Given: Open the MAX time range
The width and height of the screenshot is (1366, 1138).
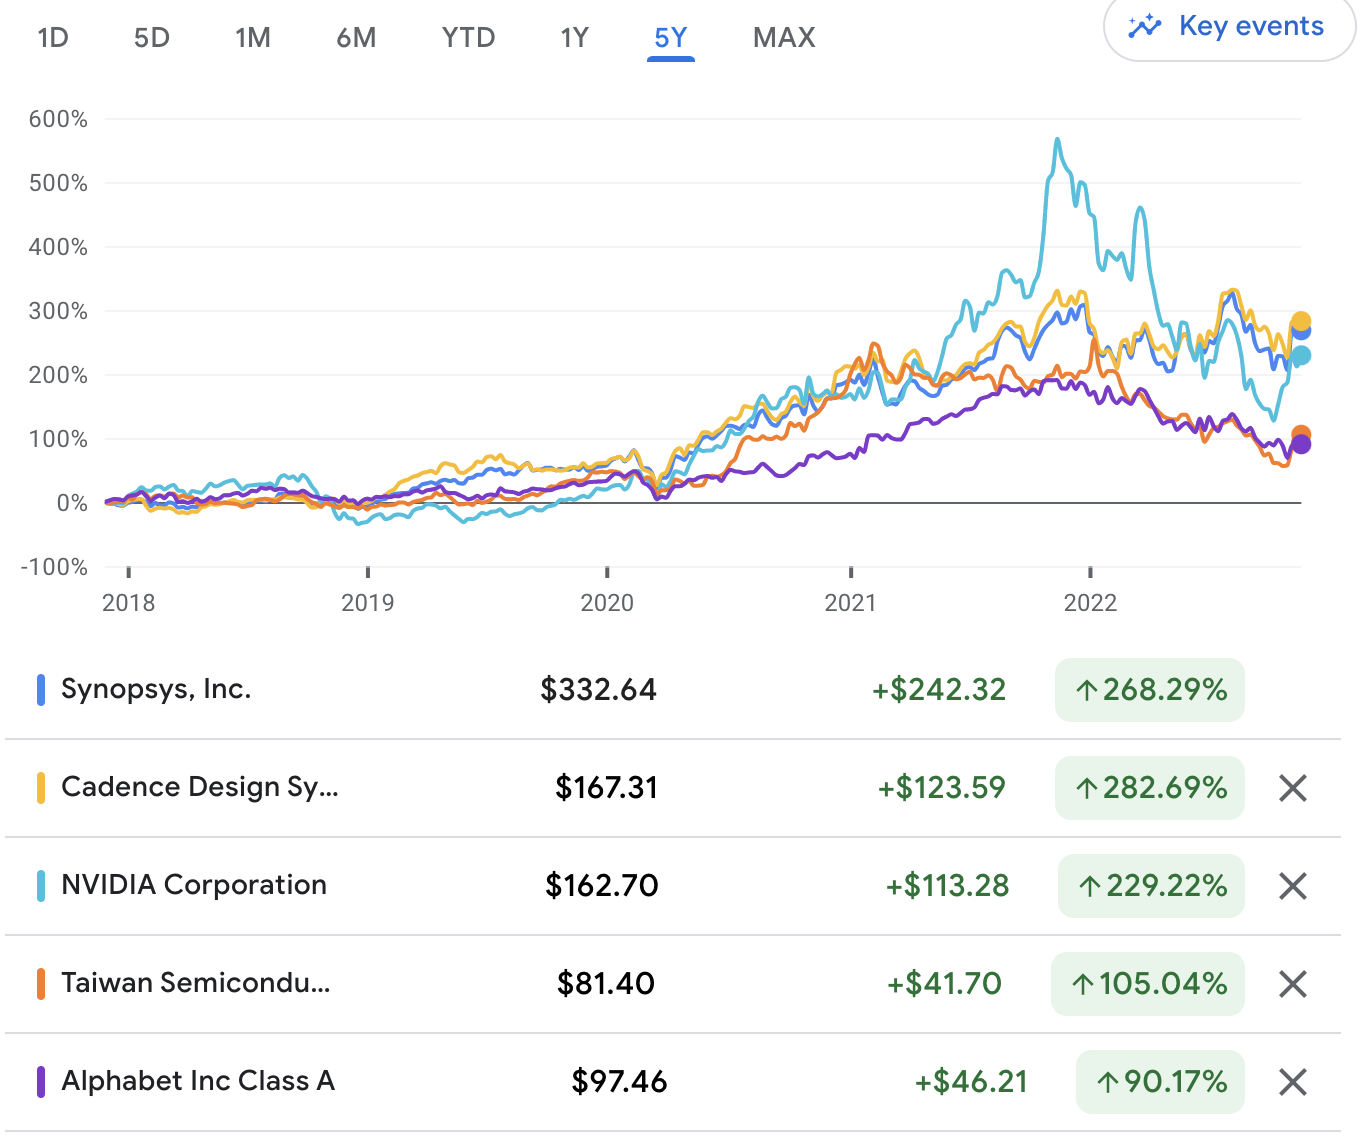Looking at the screenshot, I should coord(784,38).
